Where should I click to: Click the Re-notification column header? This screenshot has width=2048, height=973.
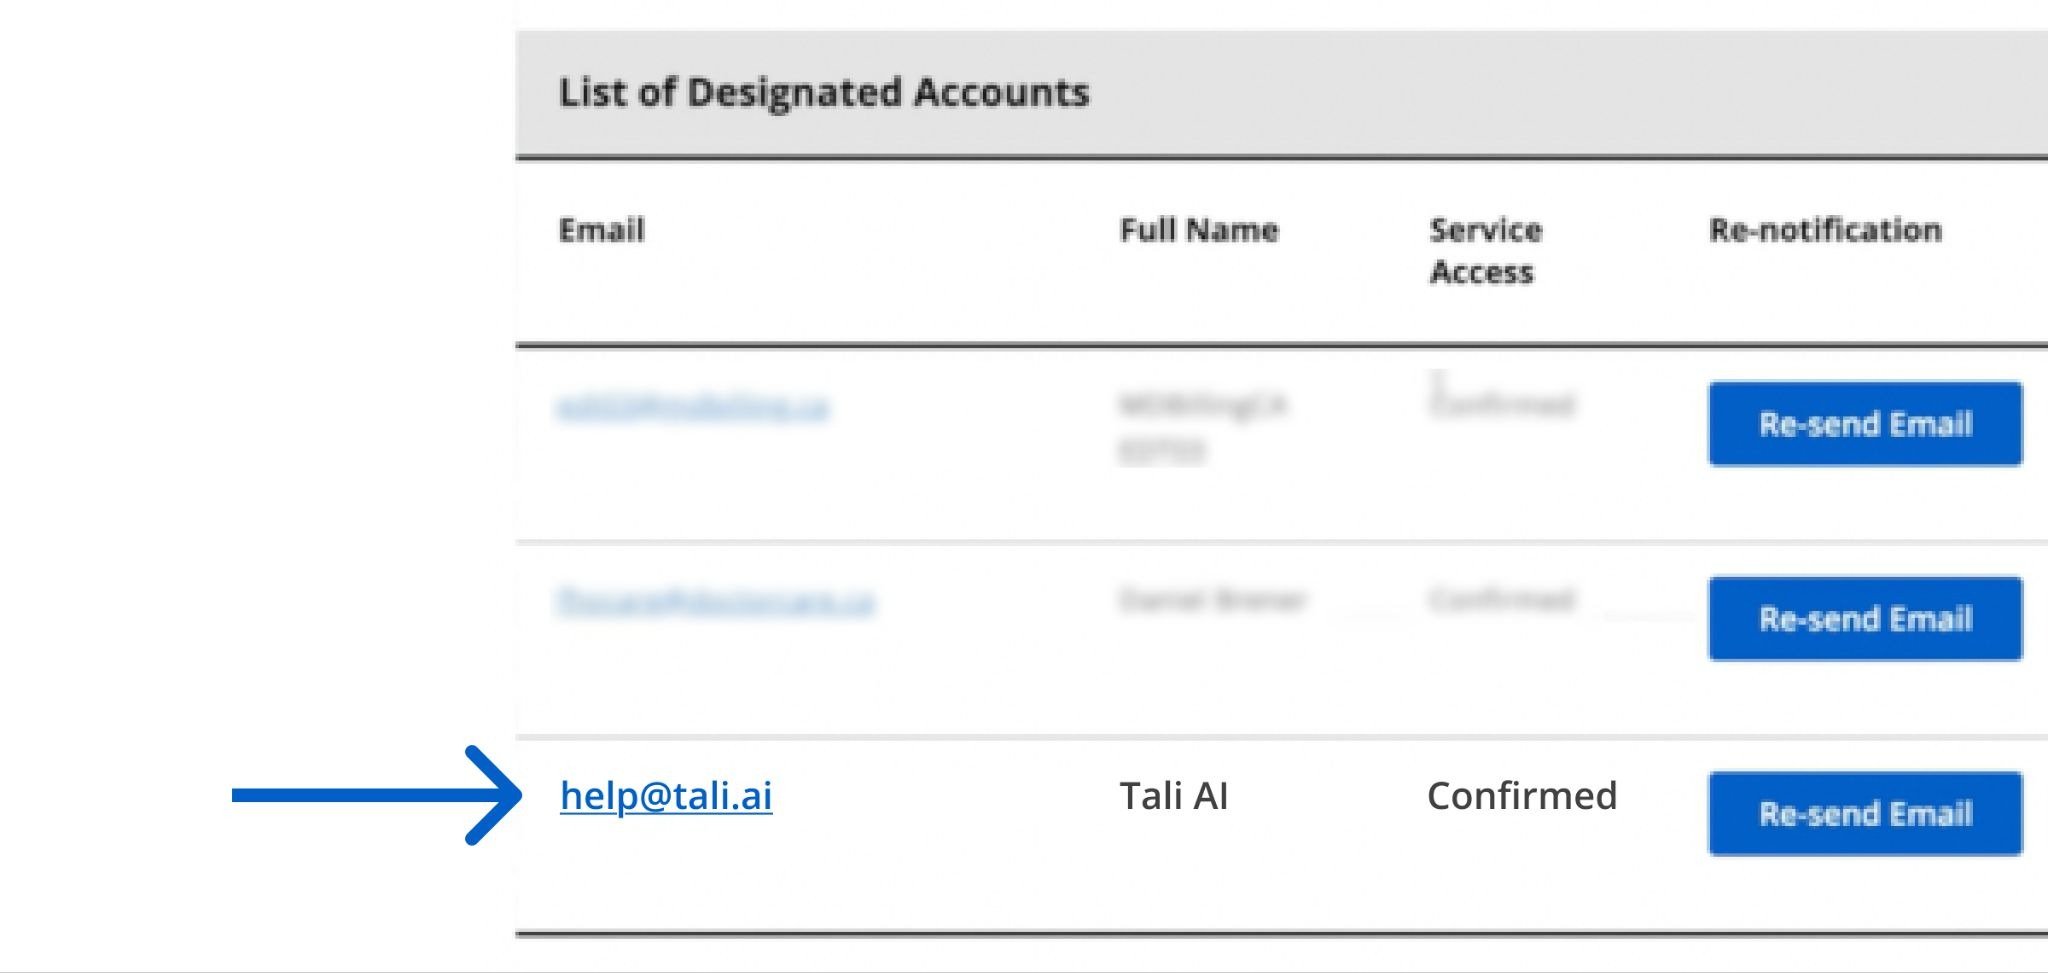(x=1825, y=230)
